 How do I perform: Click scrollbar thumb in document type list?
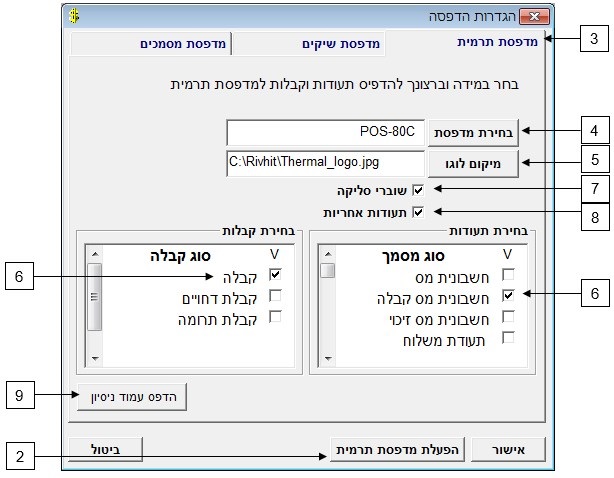(328, 271)
